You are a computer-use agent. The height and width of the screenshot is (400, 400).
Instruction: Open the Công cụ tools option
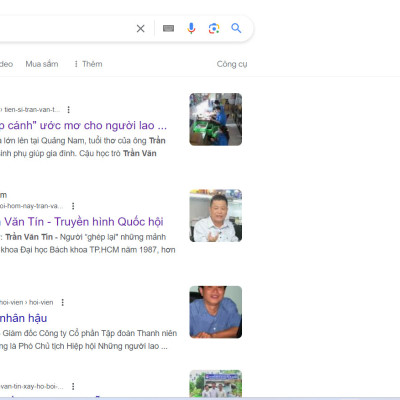pyautogui.click(x=232, y=64)
